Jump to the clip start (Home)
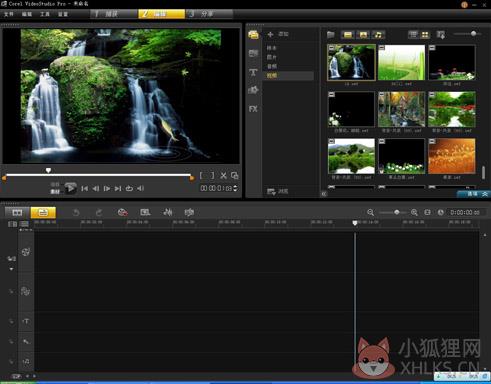 [84, 189]
